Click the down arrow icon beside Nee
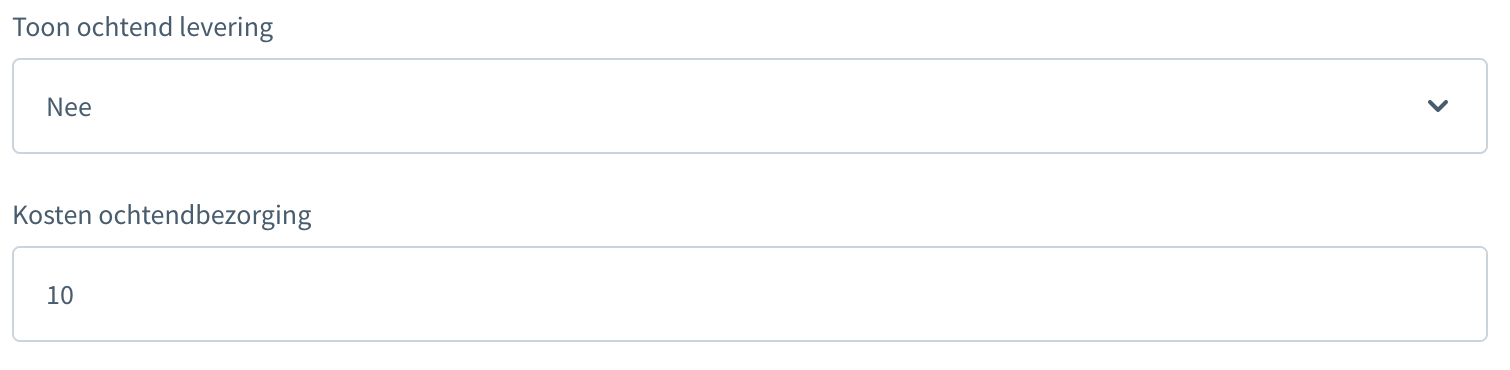 [1438, 106]
